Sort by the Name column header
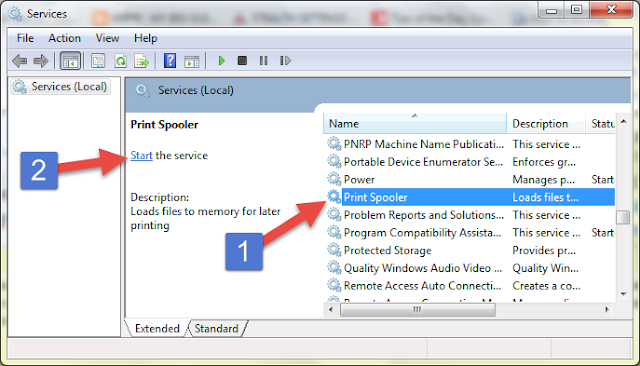The width and height of the screenshot is (640, 366). 415,124
